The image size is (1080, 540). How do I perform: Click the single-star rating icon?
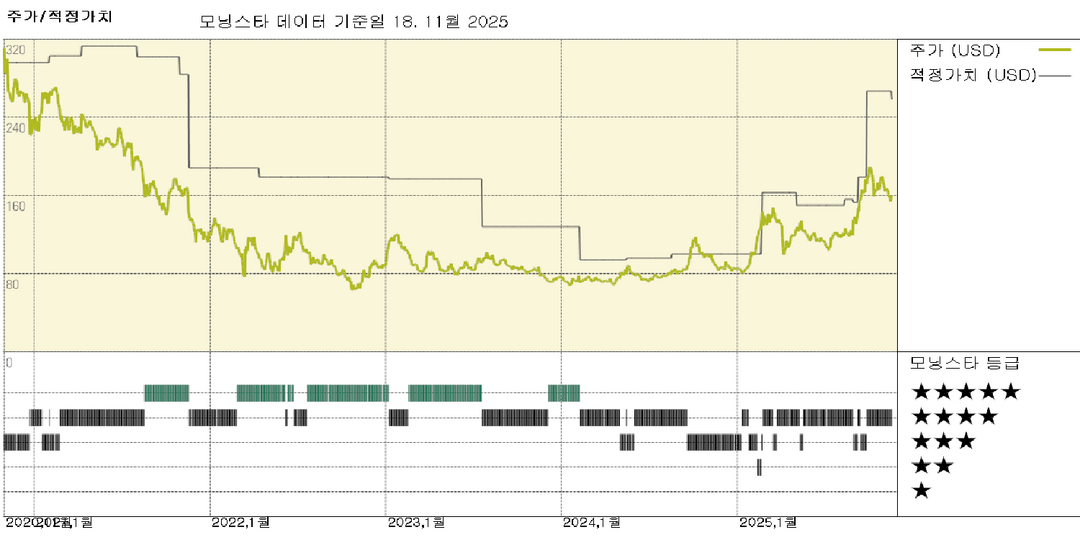pos(921,490)
